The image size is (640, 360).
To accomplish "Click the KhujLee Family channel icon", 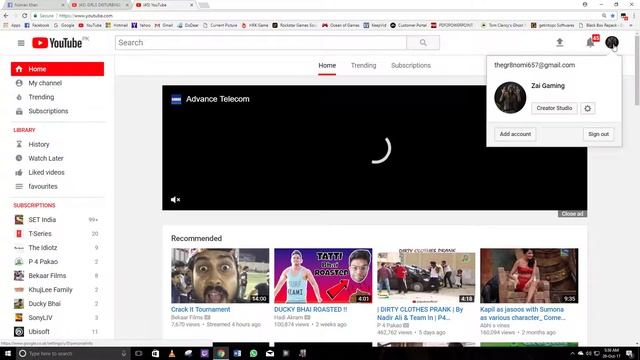I will 19,289.
